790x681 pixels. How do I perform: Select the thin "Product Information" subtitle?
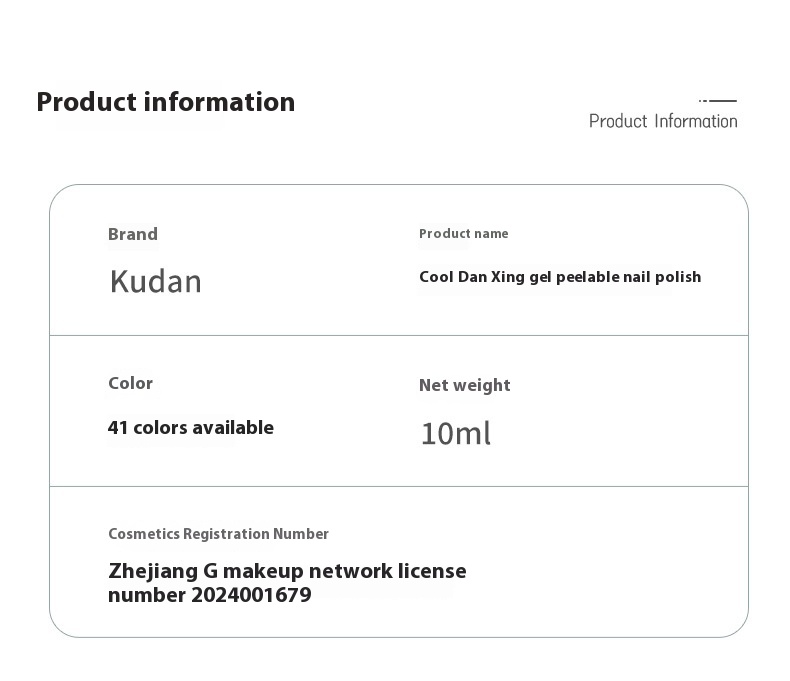663,121
